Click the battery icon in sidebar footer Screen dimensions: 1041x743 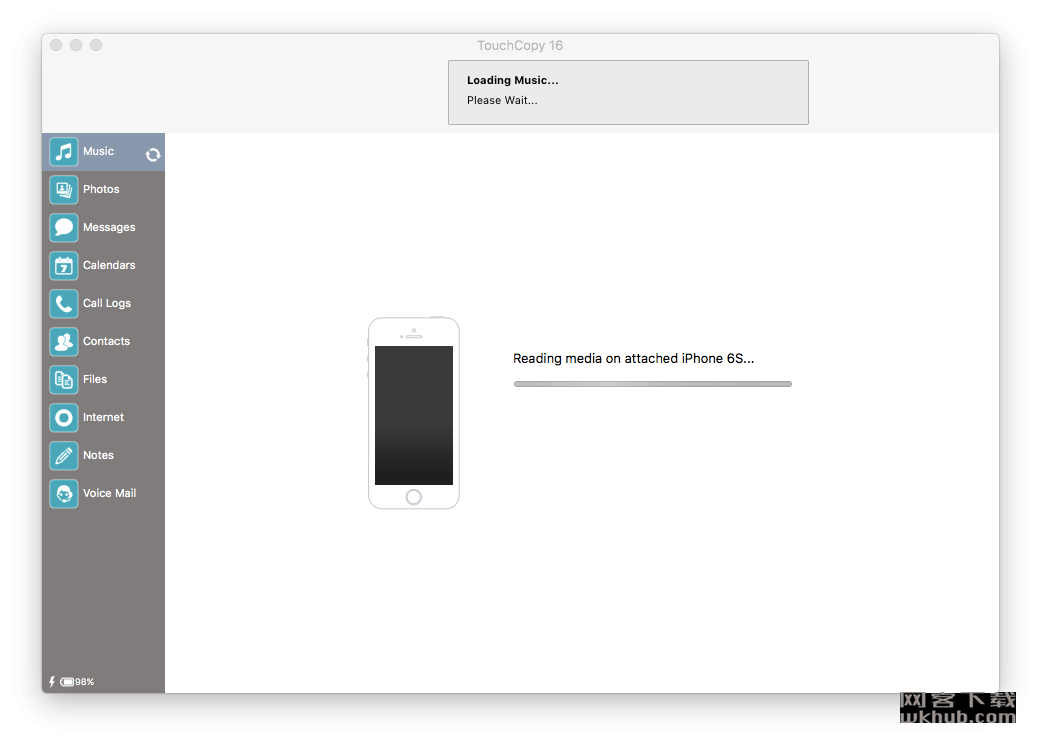click(x=67, y=682)
